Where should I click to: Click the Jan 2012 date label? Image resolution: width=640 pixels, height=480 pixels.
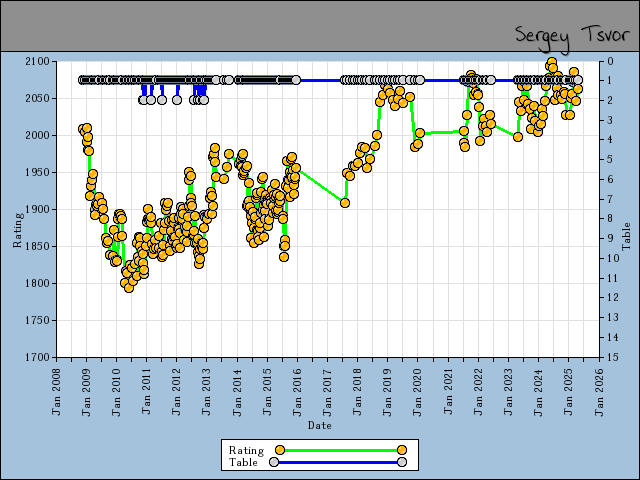pos(177,392)
